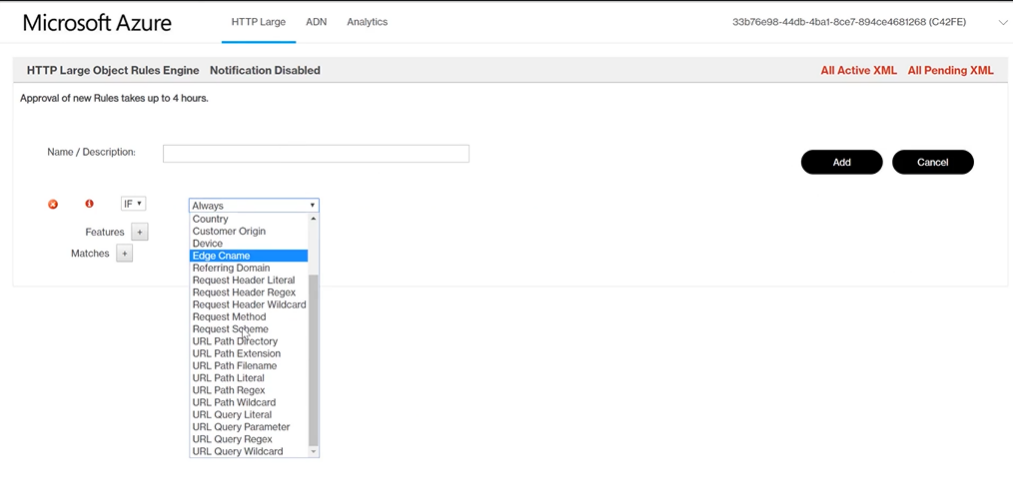Screen dimensions: 1013x493
Task: Click the dropdown list scroll up arrow
Action: pos(313,219)
